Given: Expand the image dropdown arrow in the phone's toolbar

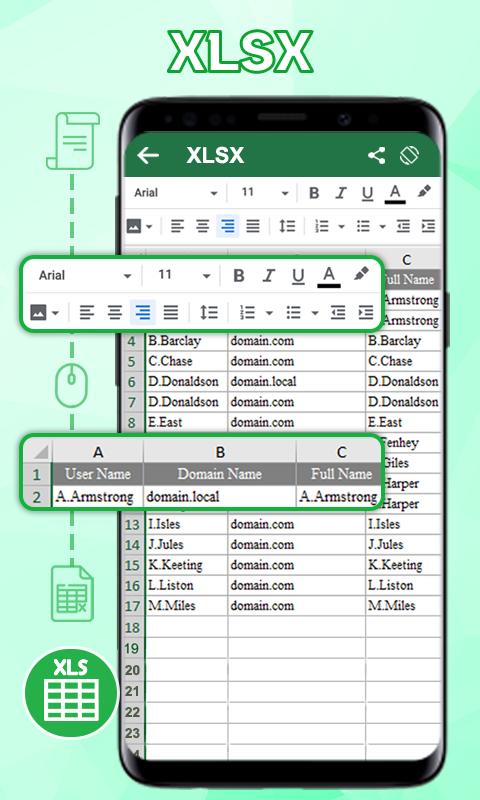Looking at the screenshot, I should click(x=149, y=227).
